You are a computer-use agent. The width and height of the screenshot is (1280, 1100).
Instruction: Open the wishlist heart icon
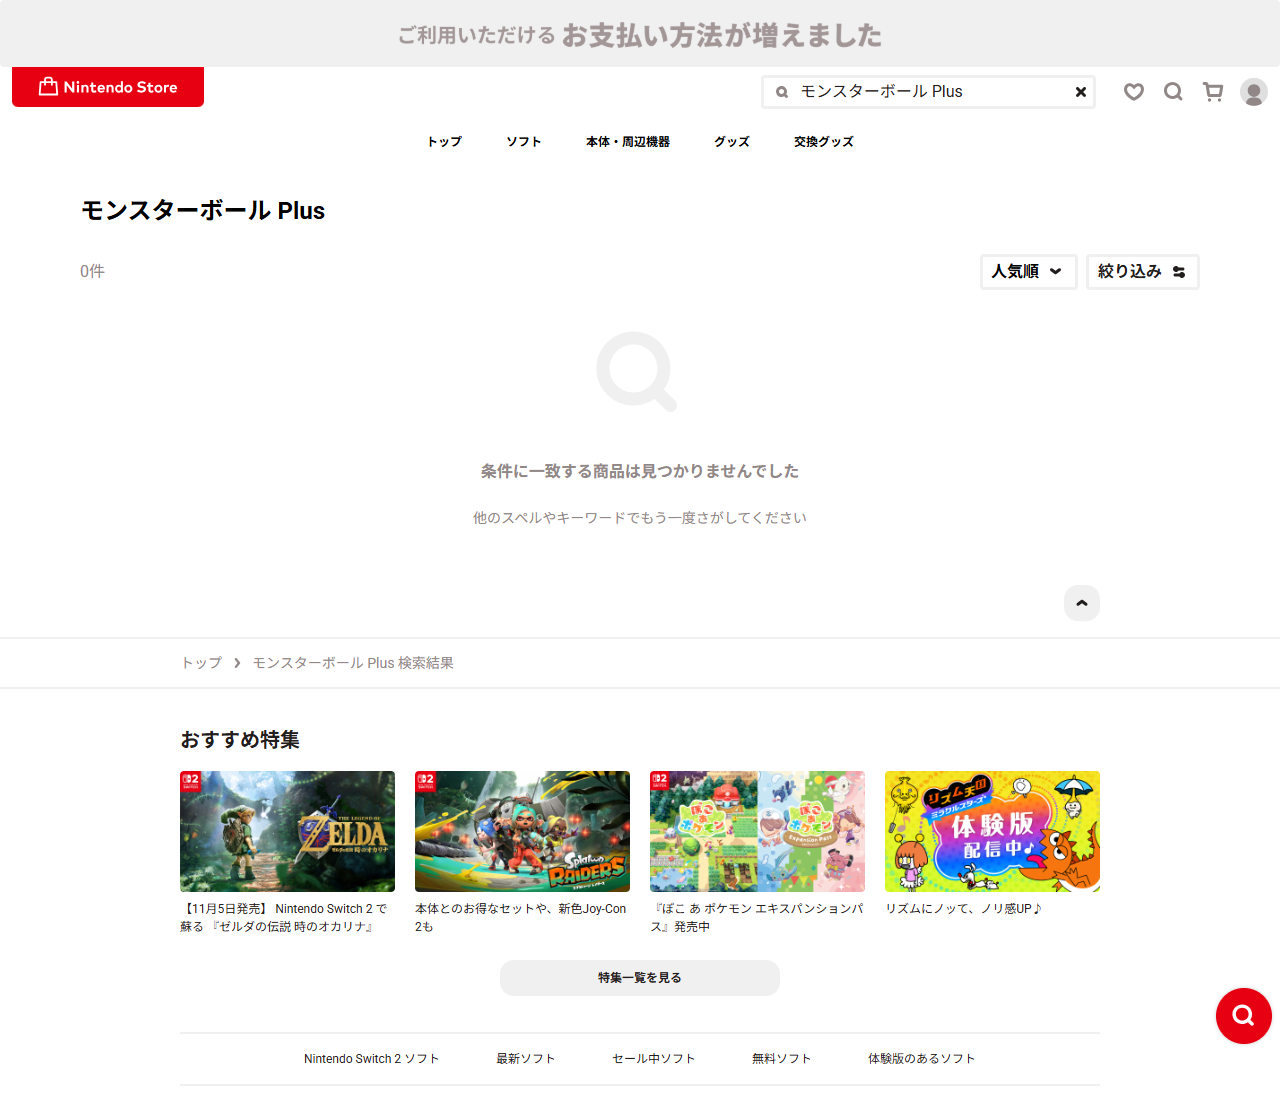(1133, 92)
